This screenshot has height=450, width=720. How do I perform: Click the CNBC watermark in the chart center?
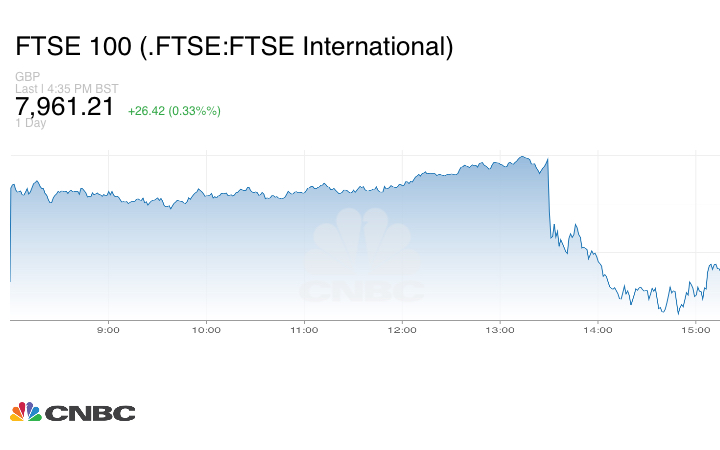coord(363,260)
